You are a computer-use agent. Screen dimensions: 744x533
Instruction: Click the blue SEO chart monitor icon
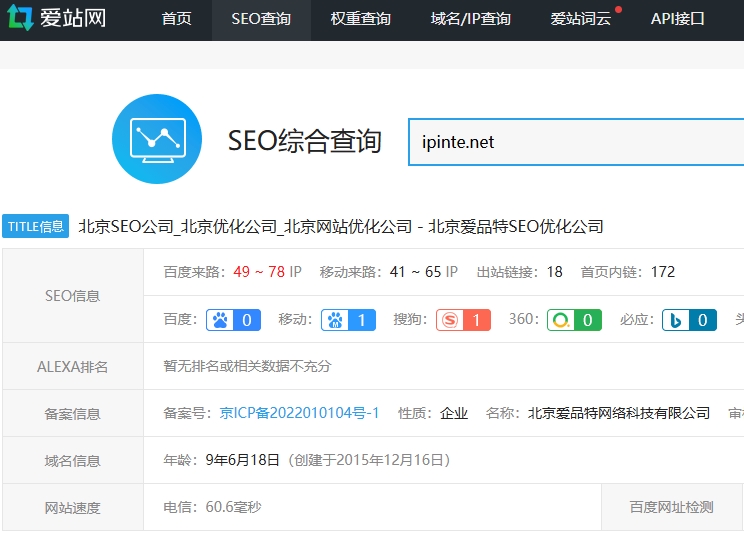157,139
